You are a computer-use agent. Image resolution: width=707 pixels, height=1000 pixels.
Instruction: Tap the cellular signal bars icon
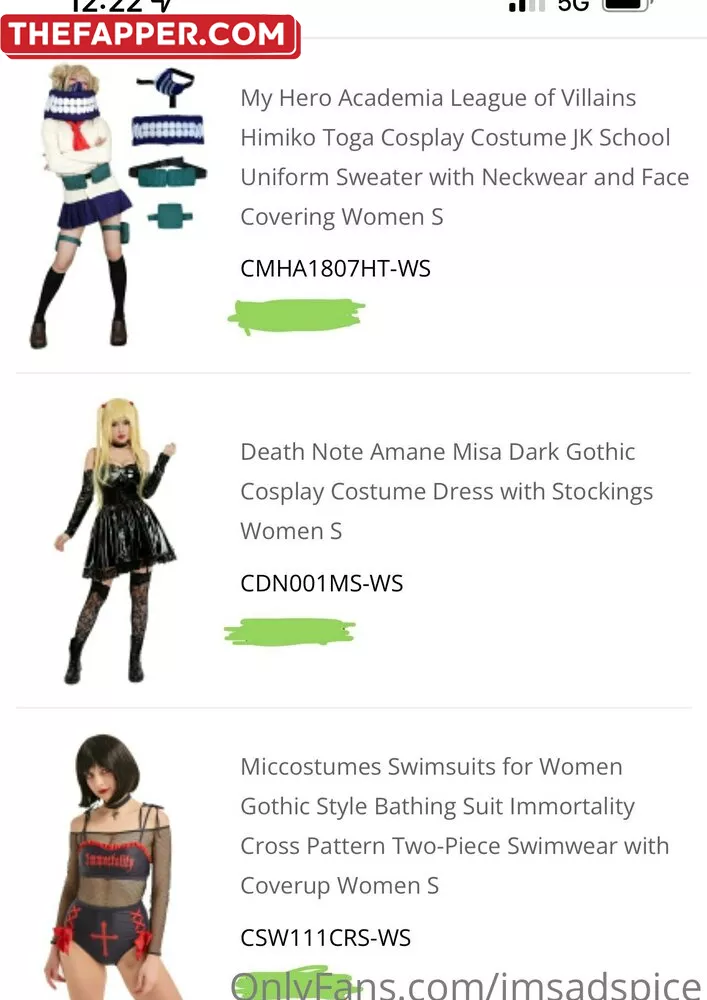pyautogui.click(x=527, y=5)
